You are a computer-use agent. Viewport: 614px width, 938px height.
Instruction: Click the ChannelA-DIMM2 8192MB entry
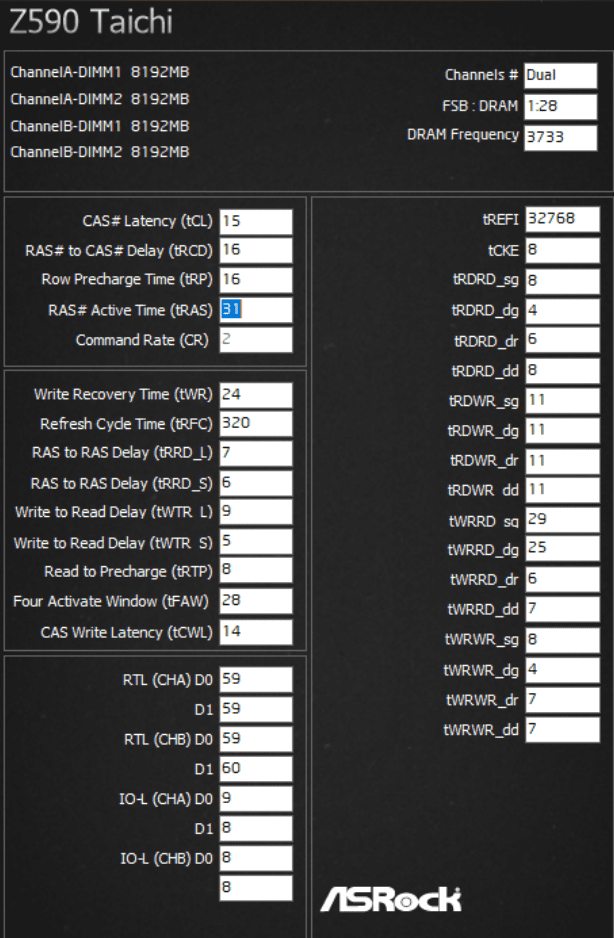(x=100, y=99)
